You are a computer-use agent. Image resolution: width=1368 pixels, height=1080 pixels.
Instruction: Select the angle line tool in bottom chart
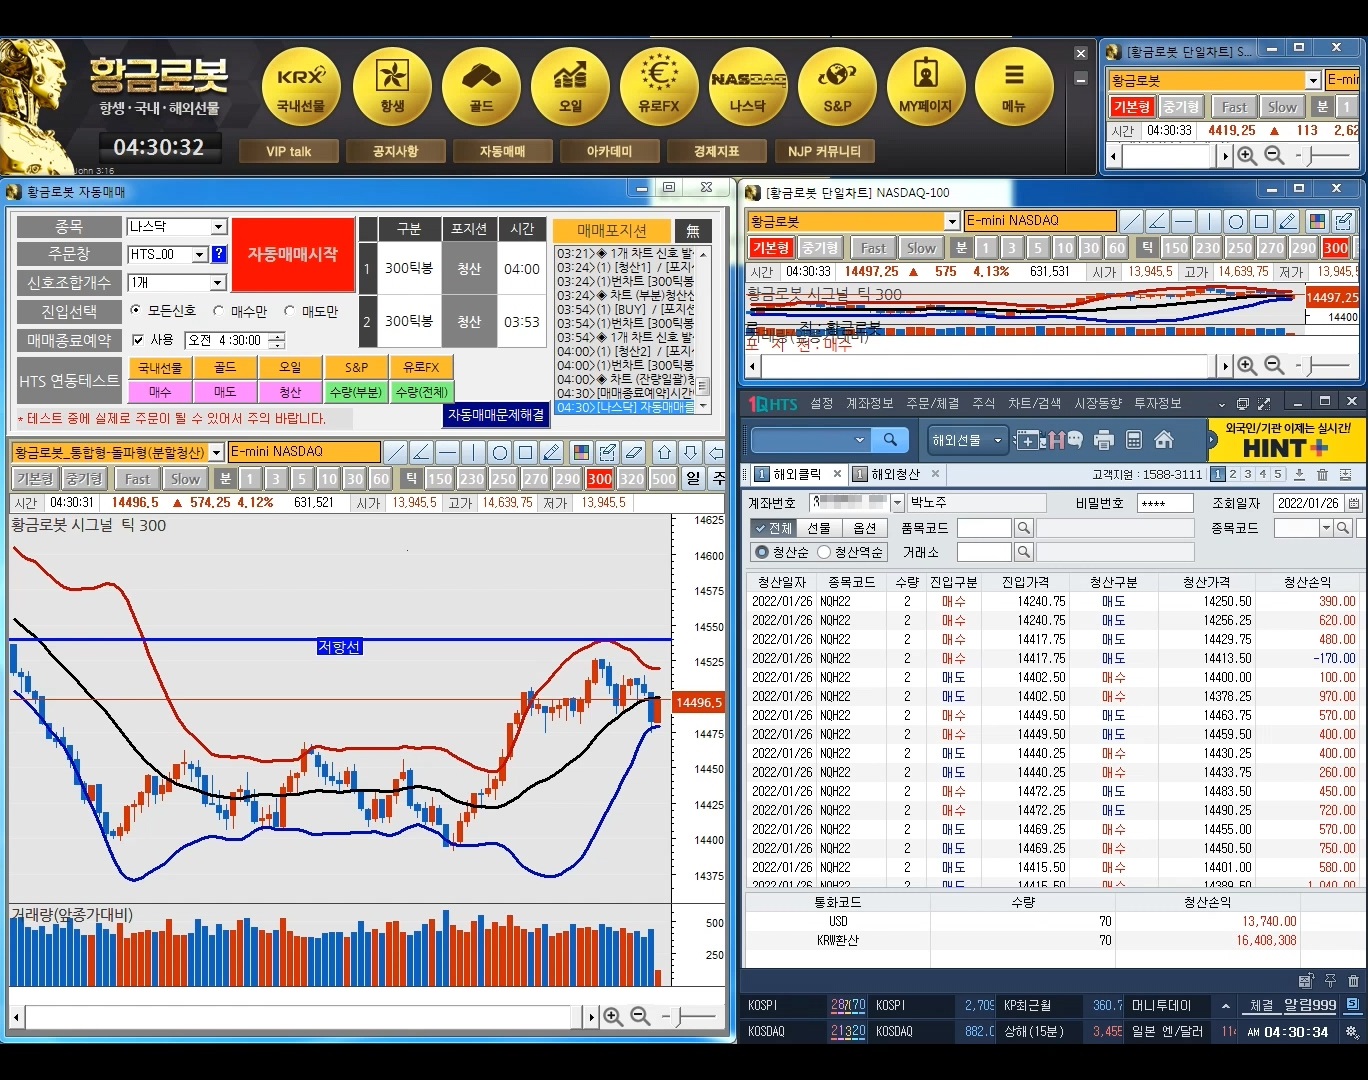[422, 452]
